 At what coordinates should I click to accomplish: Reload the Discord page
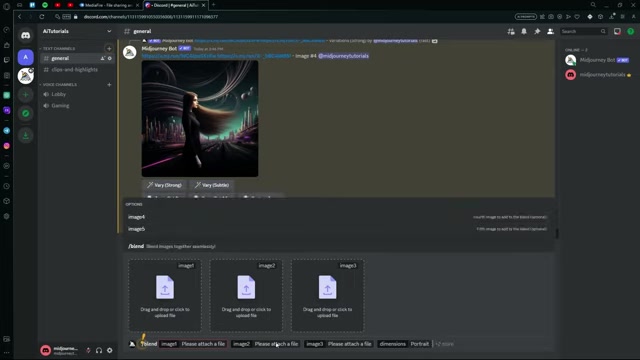(x=42, y=17)
